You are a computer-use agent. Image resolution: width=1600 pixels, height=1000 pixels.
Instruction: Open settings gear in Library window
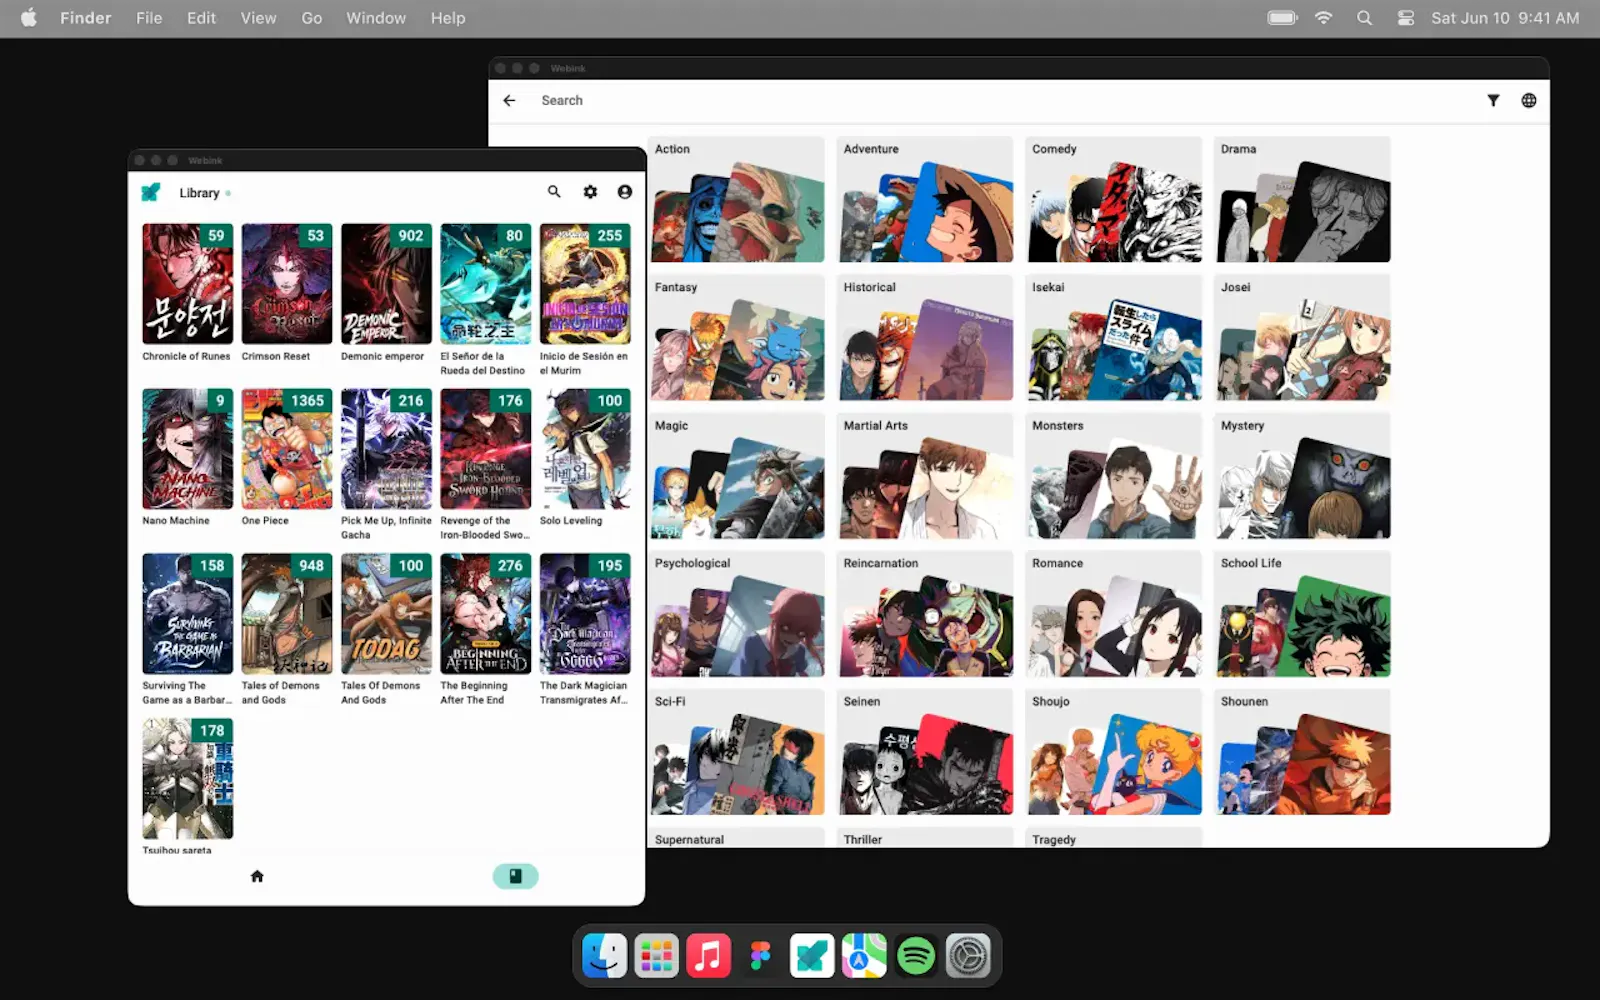pyautogui.click(x=590, y=192)
